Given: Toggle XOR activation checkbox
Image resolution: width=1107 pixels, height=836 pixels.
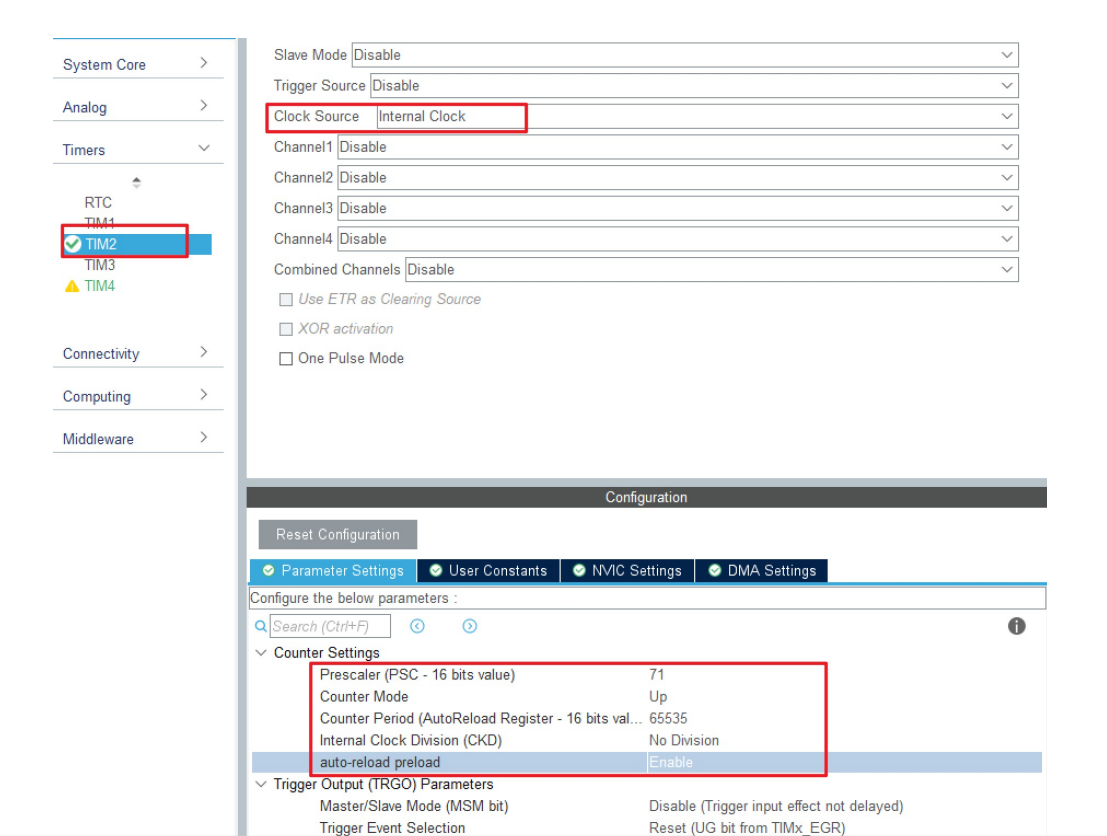Looking at the screenshot, I should click(286, 329).
